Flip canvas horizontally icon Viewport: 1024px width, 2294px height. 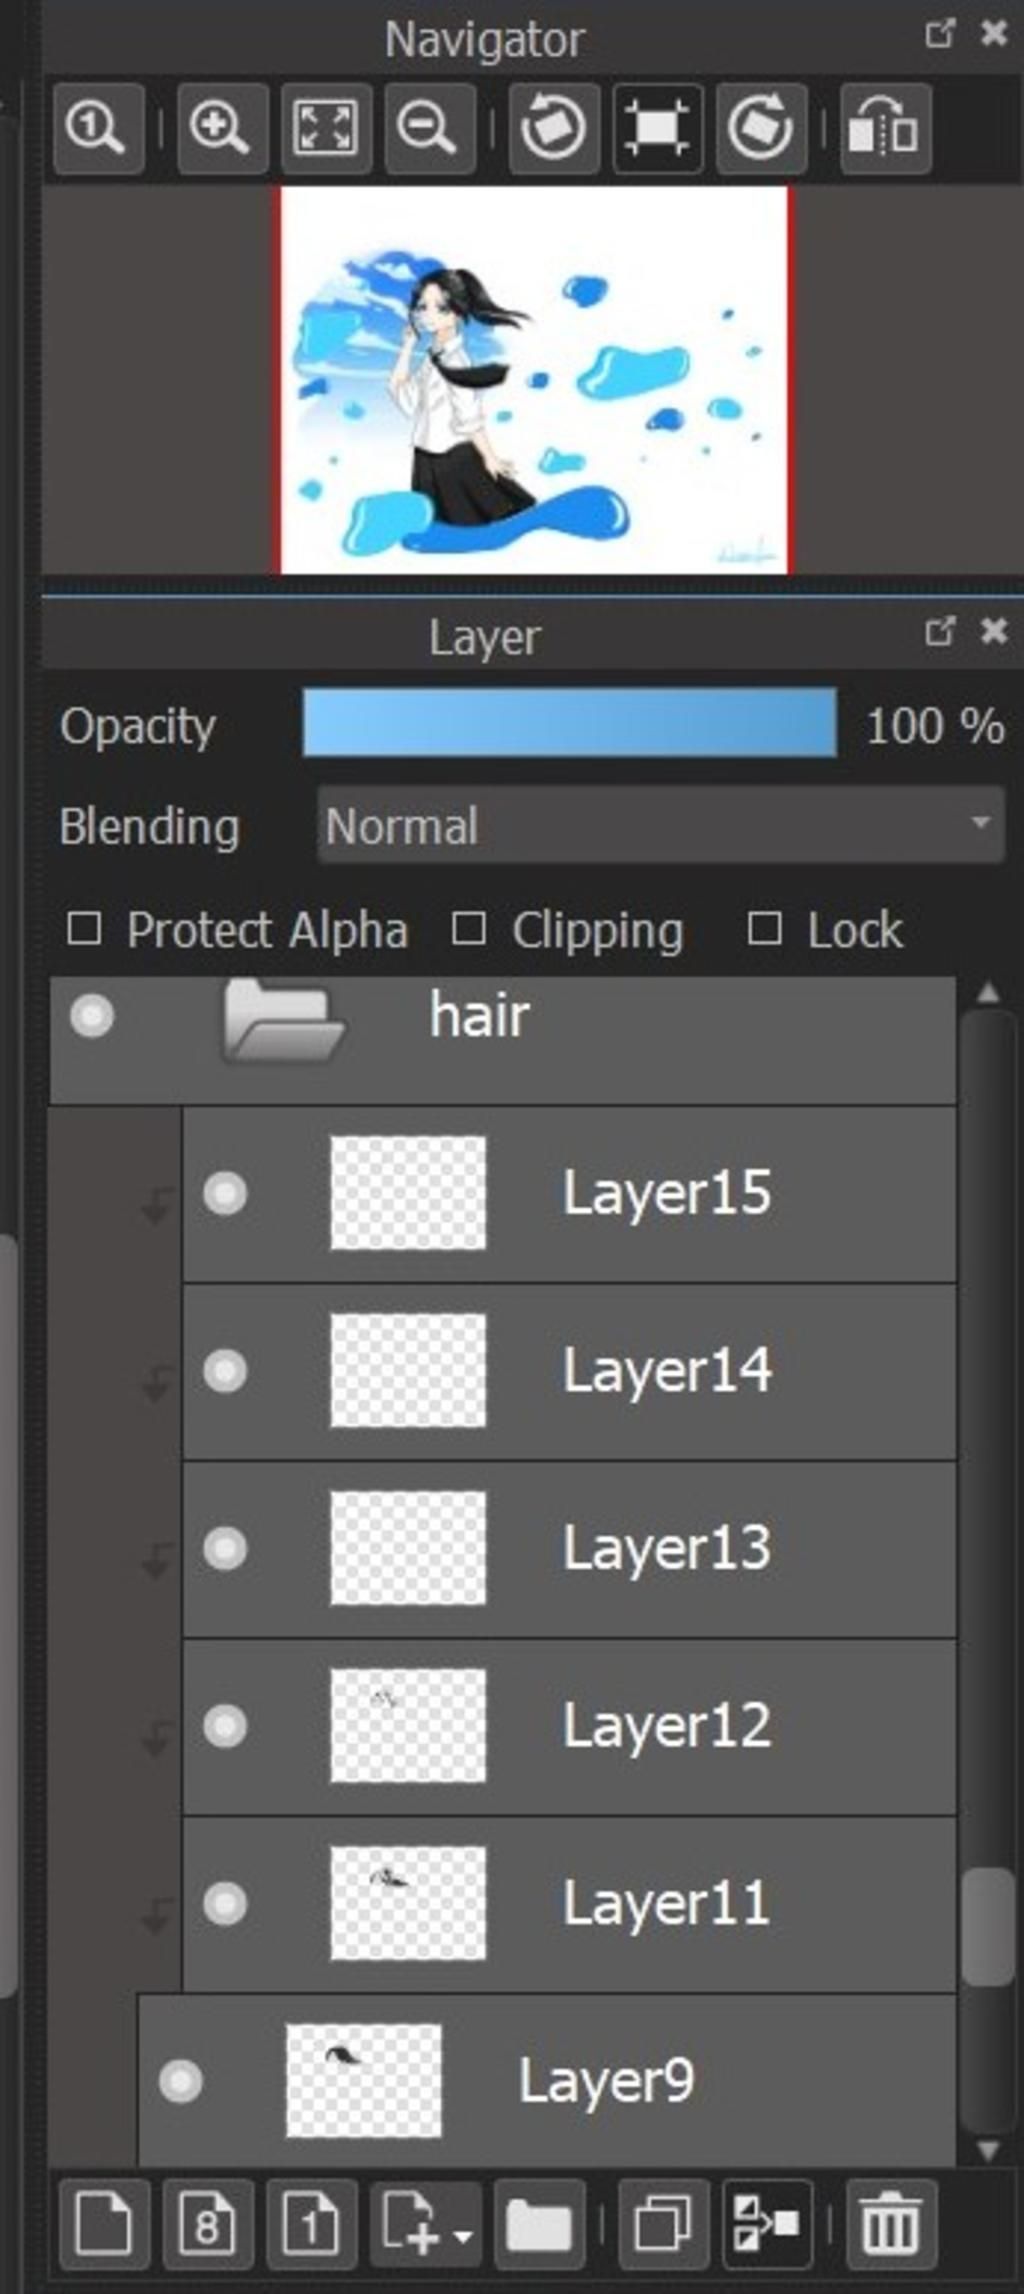click(x=885, y=129)
